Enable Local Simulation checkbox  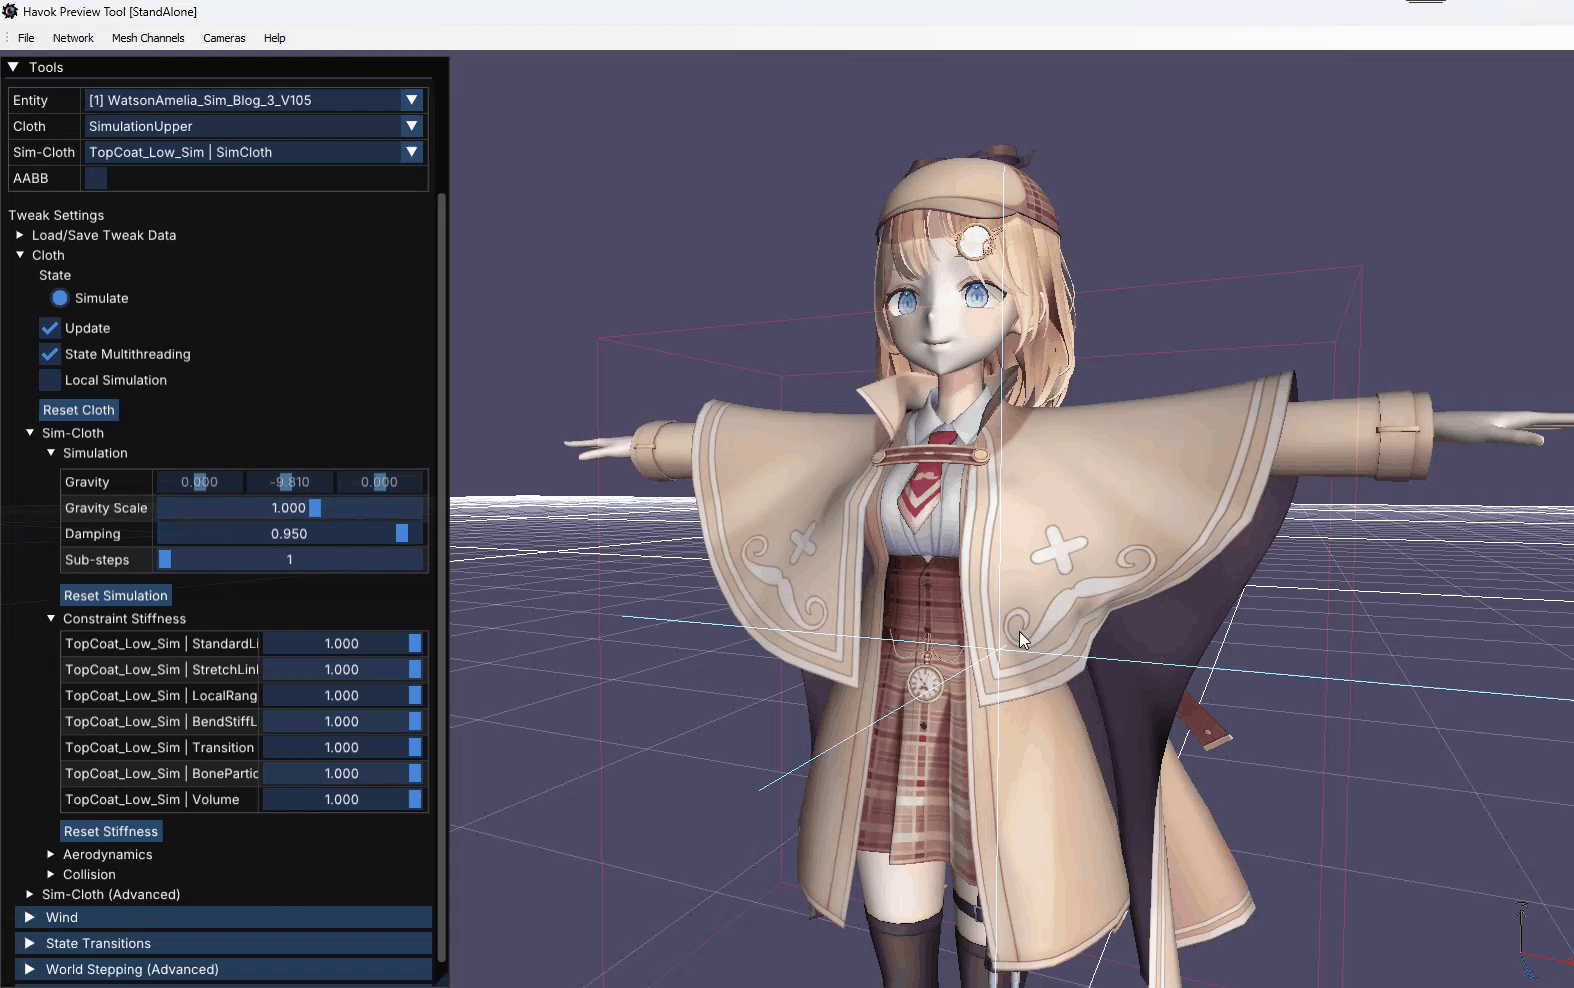tap(50, 380)
